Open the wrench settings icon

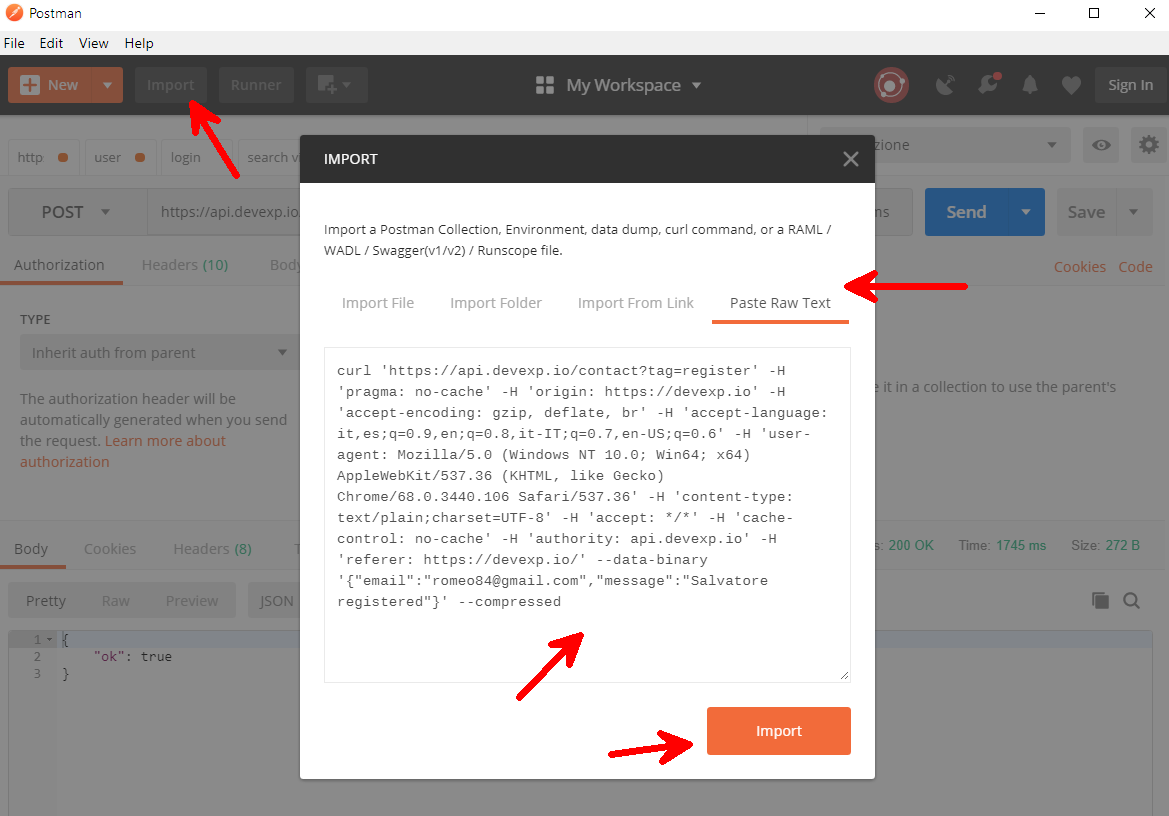pos(989,84)
